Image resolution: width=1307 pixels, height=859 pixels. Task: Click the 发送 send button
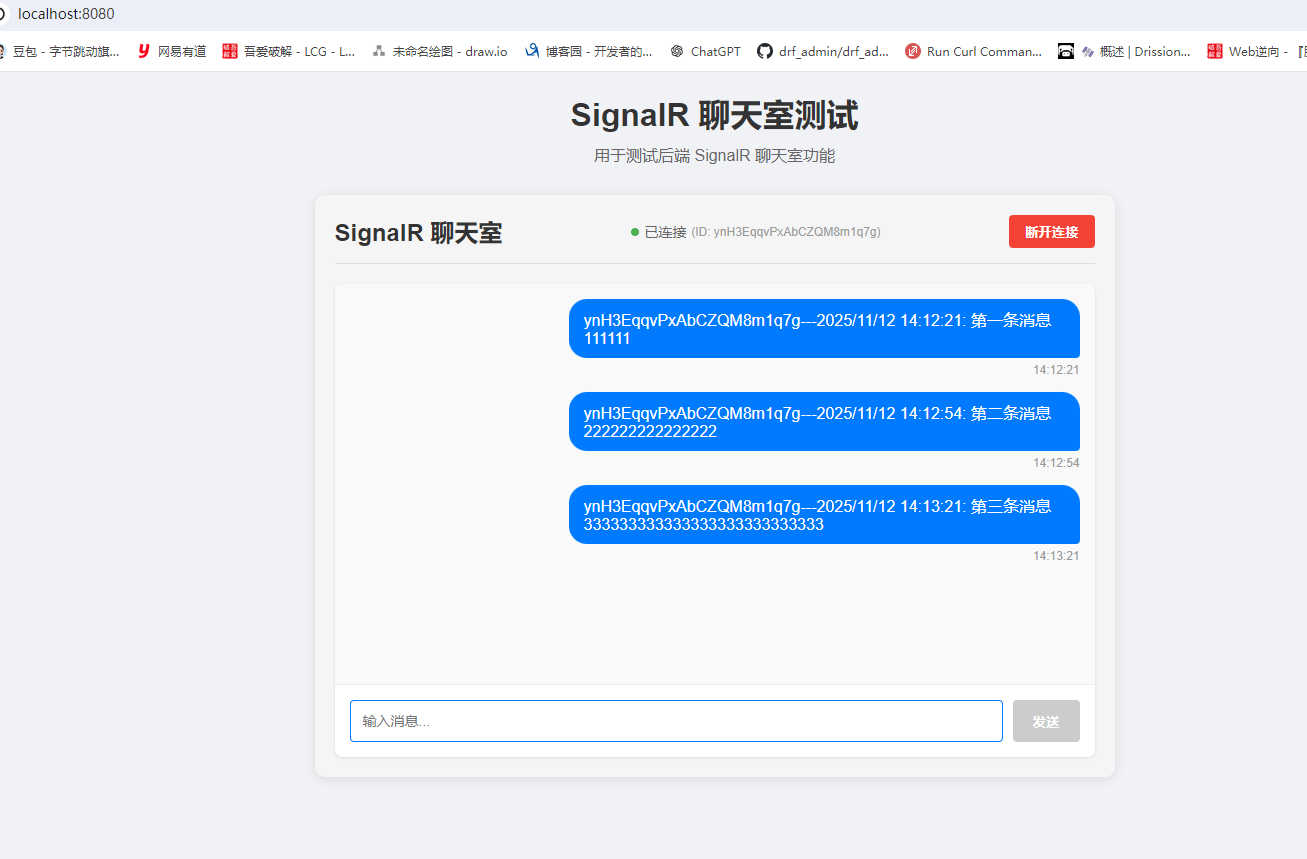point(1046,720)
